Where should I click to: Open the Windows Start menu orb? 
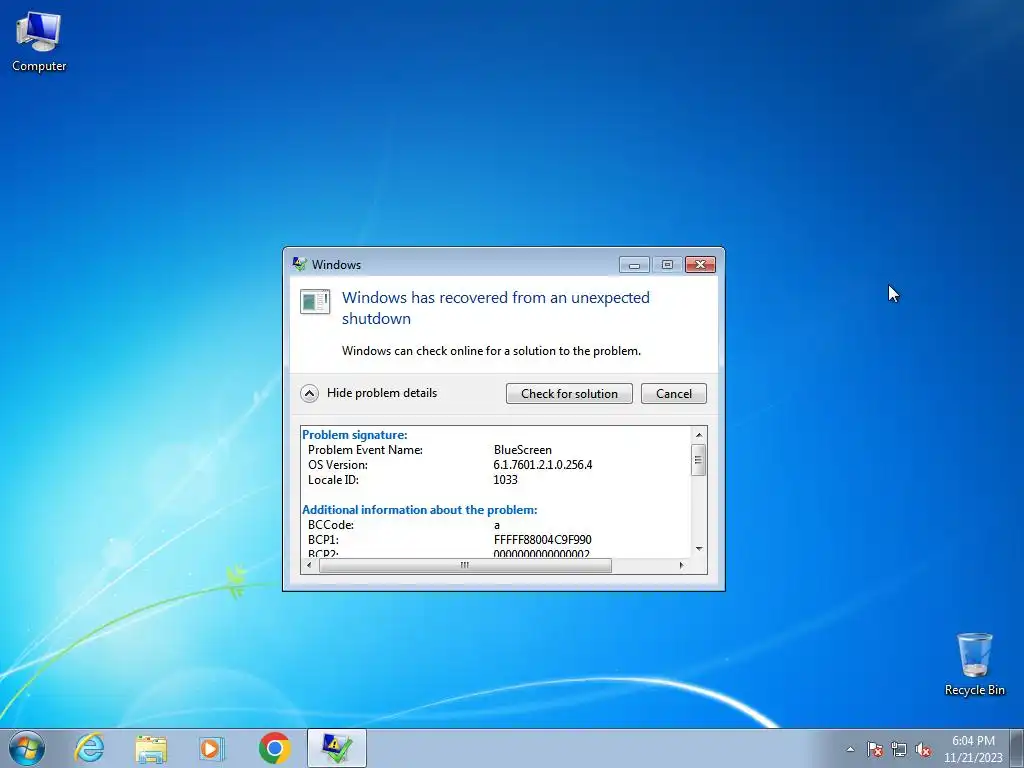click(x=27, y=748)
